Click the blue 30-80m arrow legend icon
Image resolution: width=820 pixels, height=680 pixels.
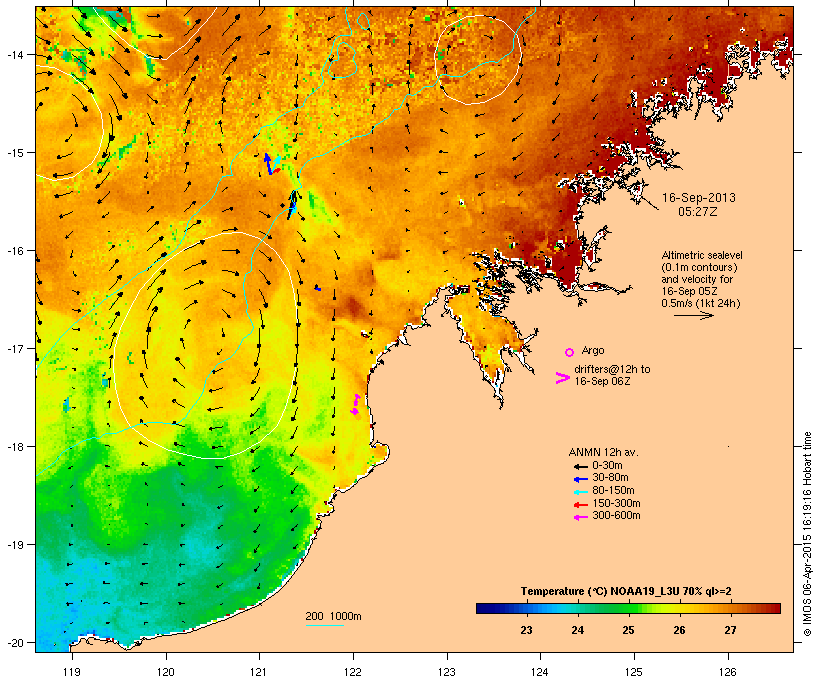coord(580,479)
